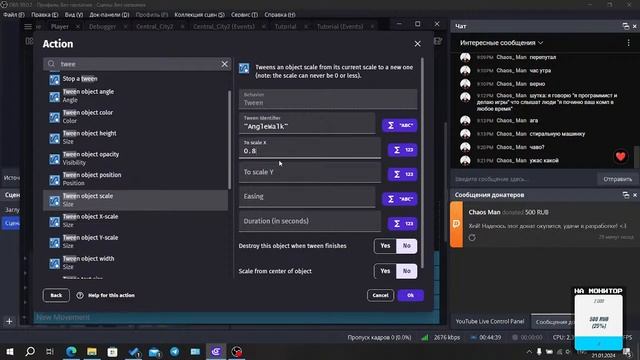Close the Action dialog
The height and width of the screenshot is (360, 640).
(417, 44)
